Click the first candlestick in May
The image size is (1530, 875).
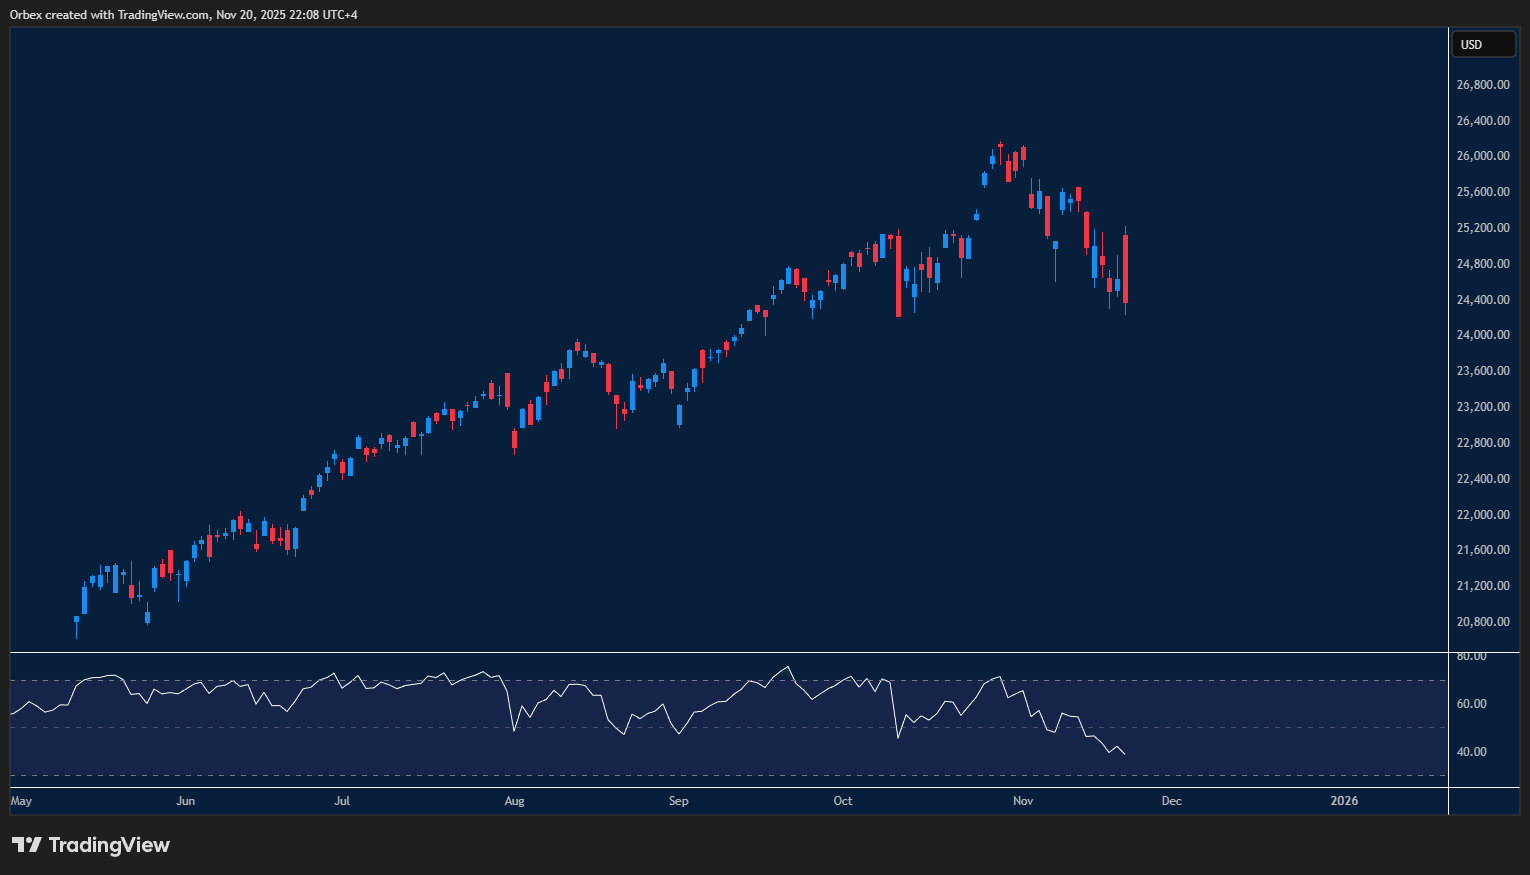[76, 620]
